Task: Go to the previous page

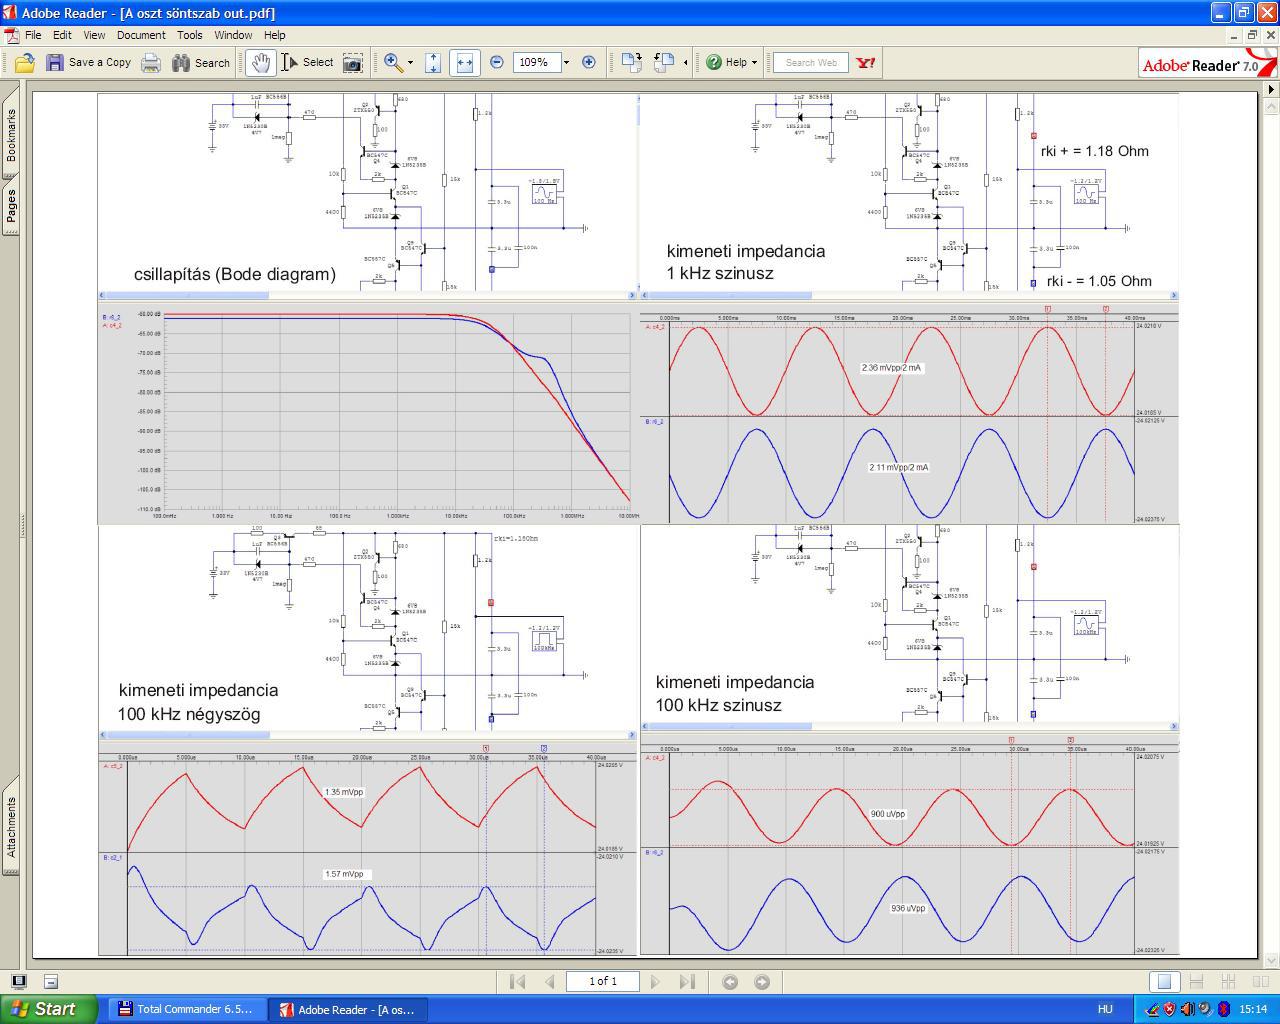Action: pyautogui.click(x=549, y=982)
